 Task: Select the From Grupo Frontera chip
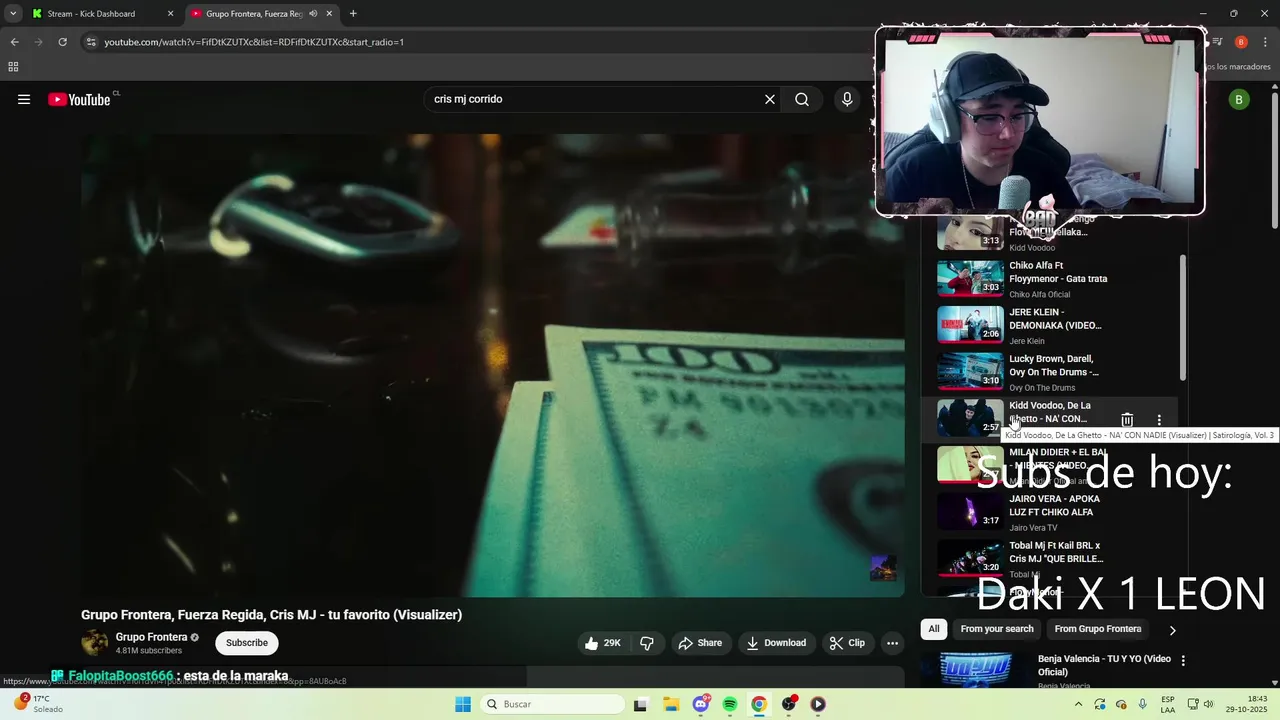(1098, 629)
